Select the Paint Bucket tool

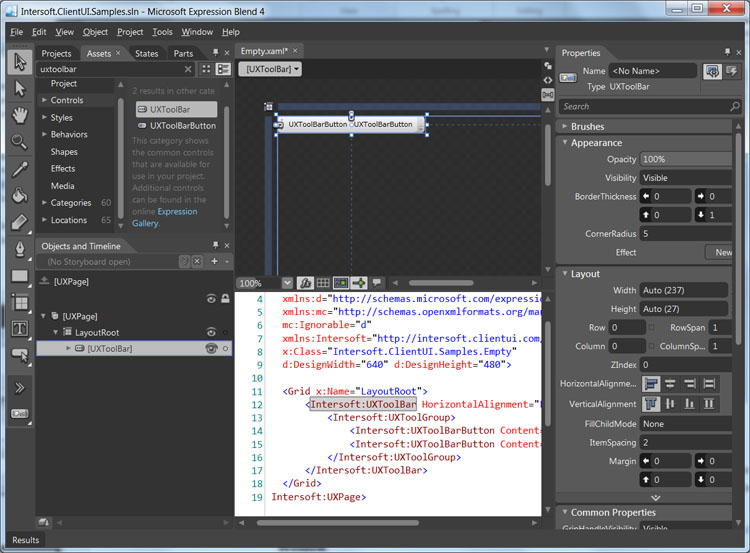[x=20, y=195]
